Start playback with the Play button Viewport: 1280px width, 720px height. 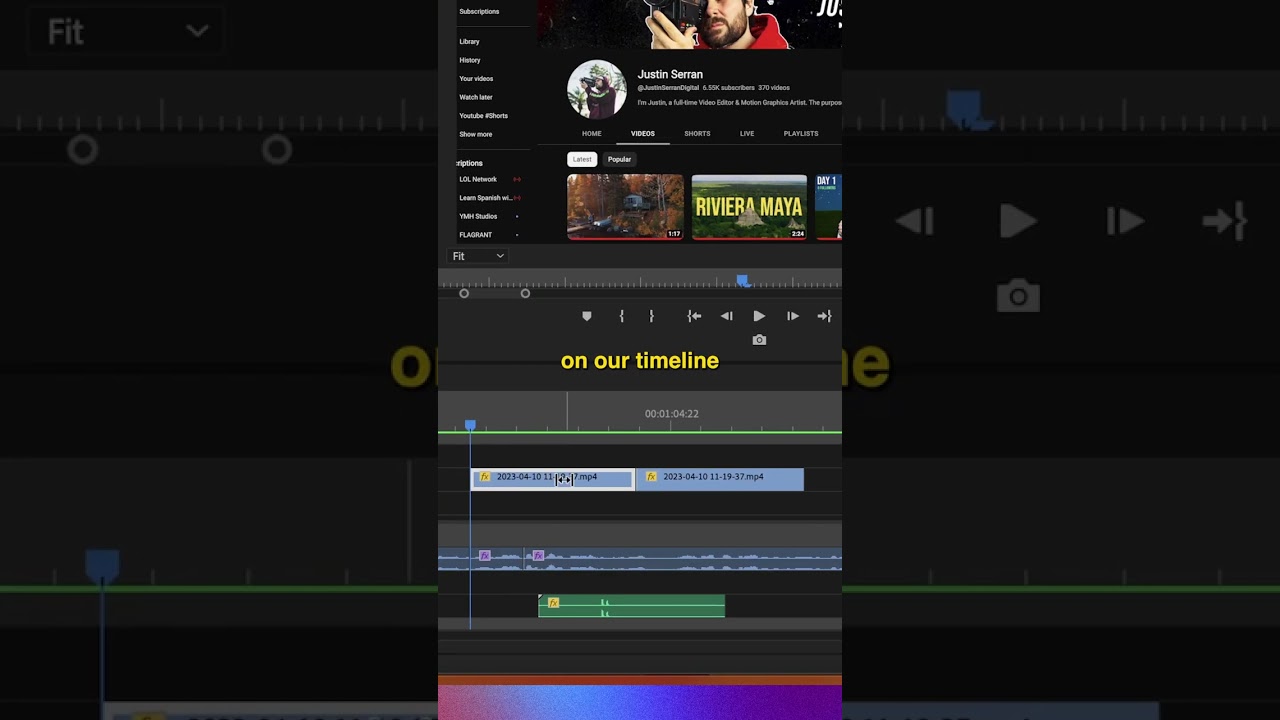(x=759, y=316)
